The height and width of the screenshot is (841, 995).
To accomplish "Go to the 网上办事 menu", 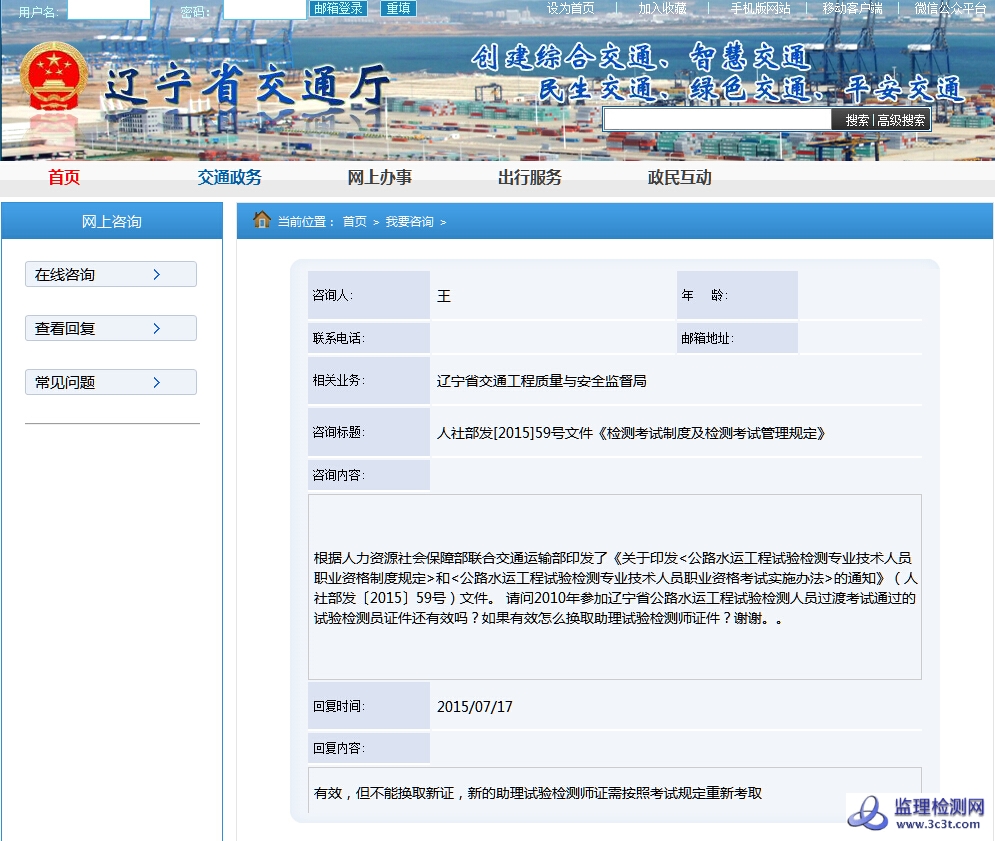I will click(379, 178).
